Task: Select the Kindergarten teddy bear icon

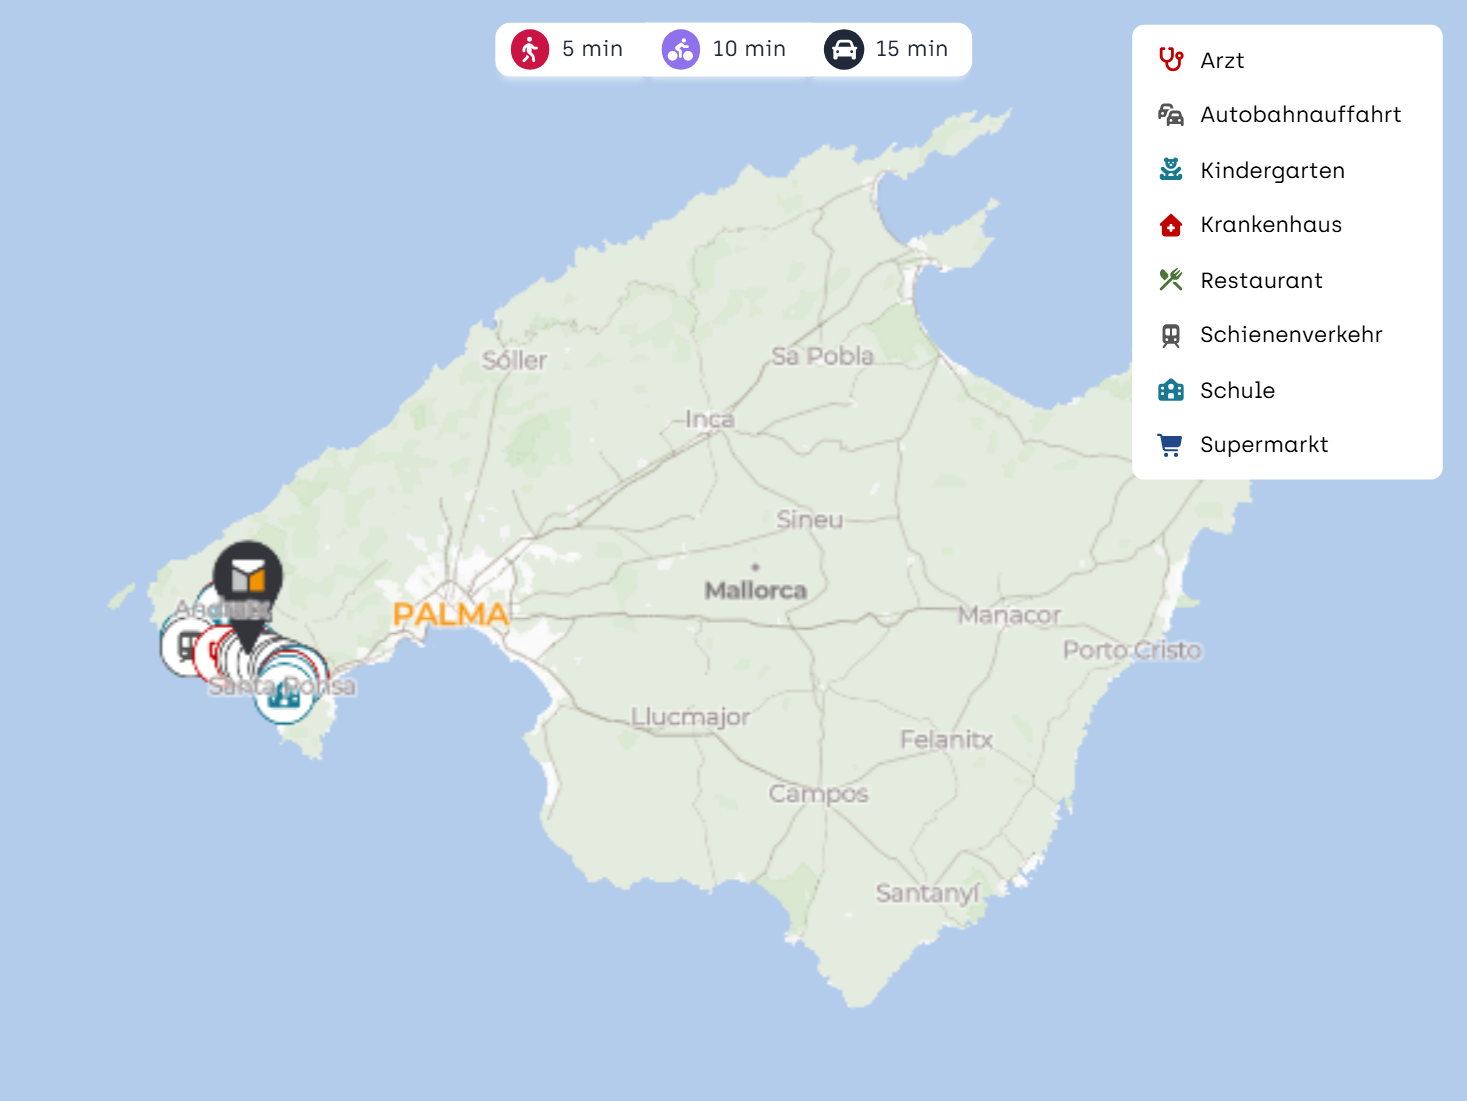Action: [1170, 170]
